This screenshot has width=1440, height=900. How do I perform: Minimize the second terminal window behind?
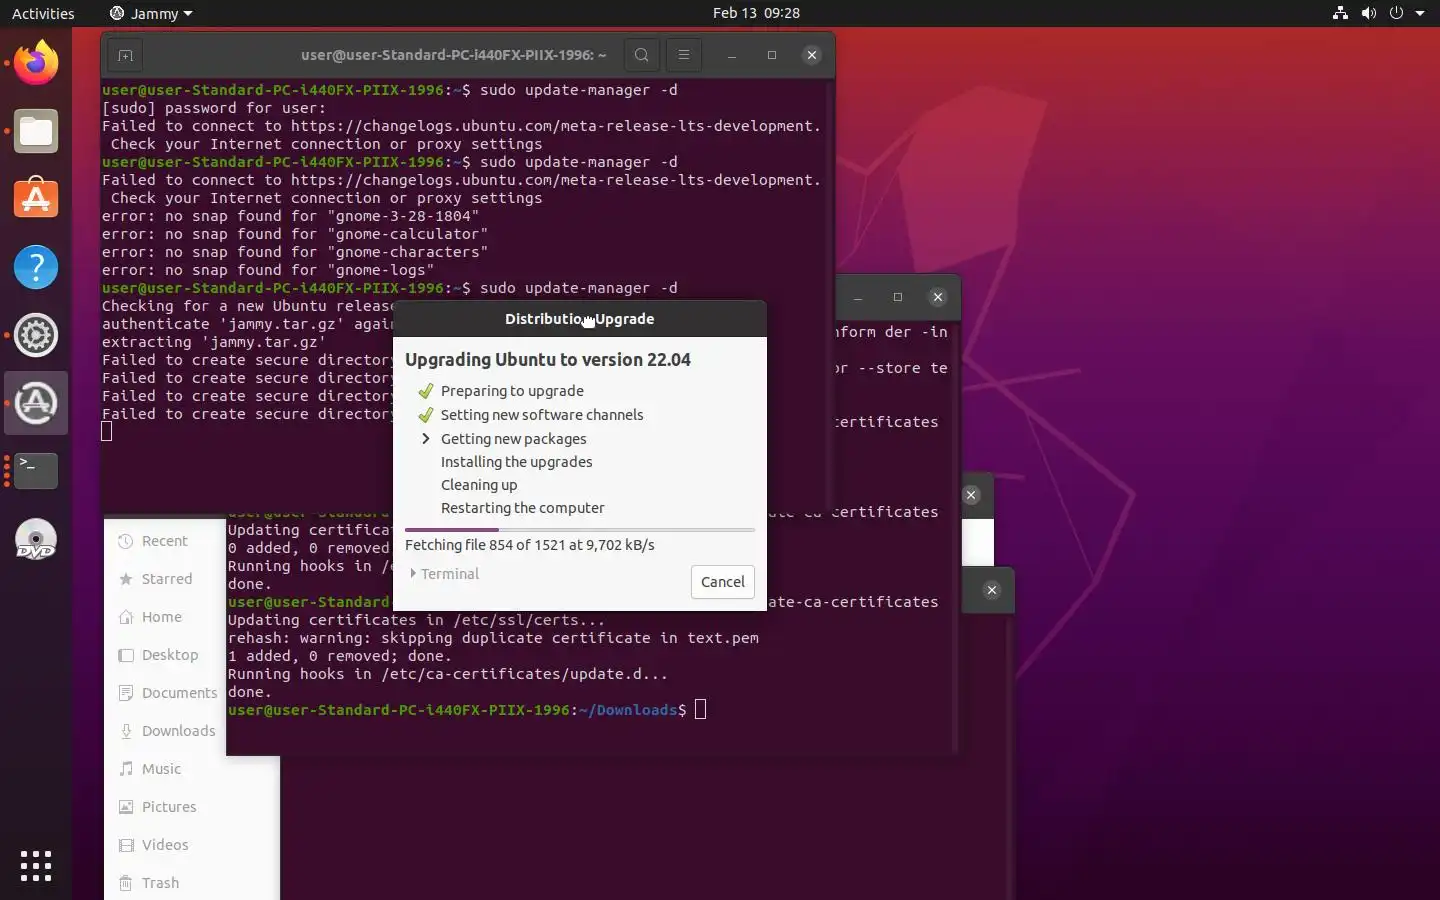coord(858,297)
